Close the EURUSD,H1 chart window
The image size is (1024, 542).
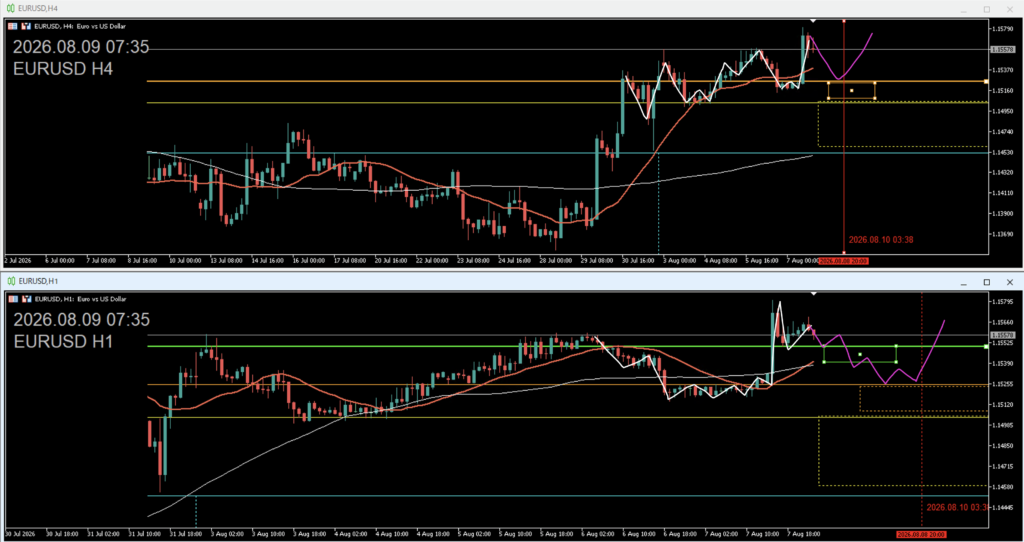pos(1010,282)
